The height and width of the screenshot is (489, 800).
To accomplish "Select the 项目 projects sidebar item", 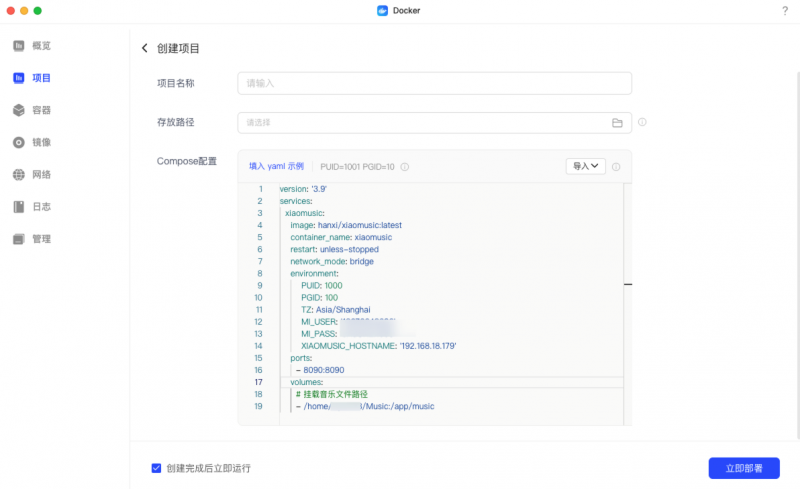I will 41,78.
